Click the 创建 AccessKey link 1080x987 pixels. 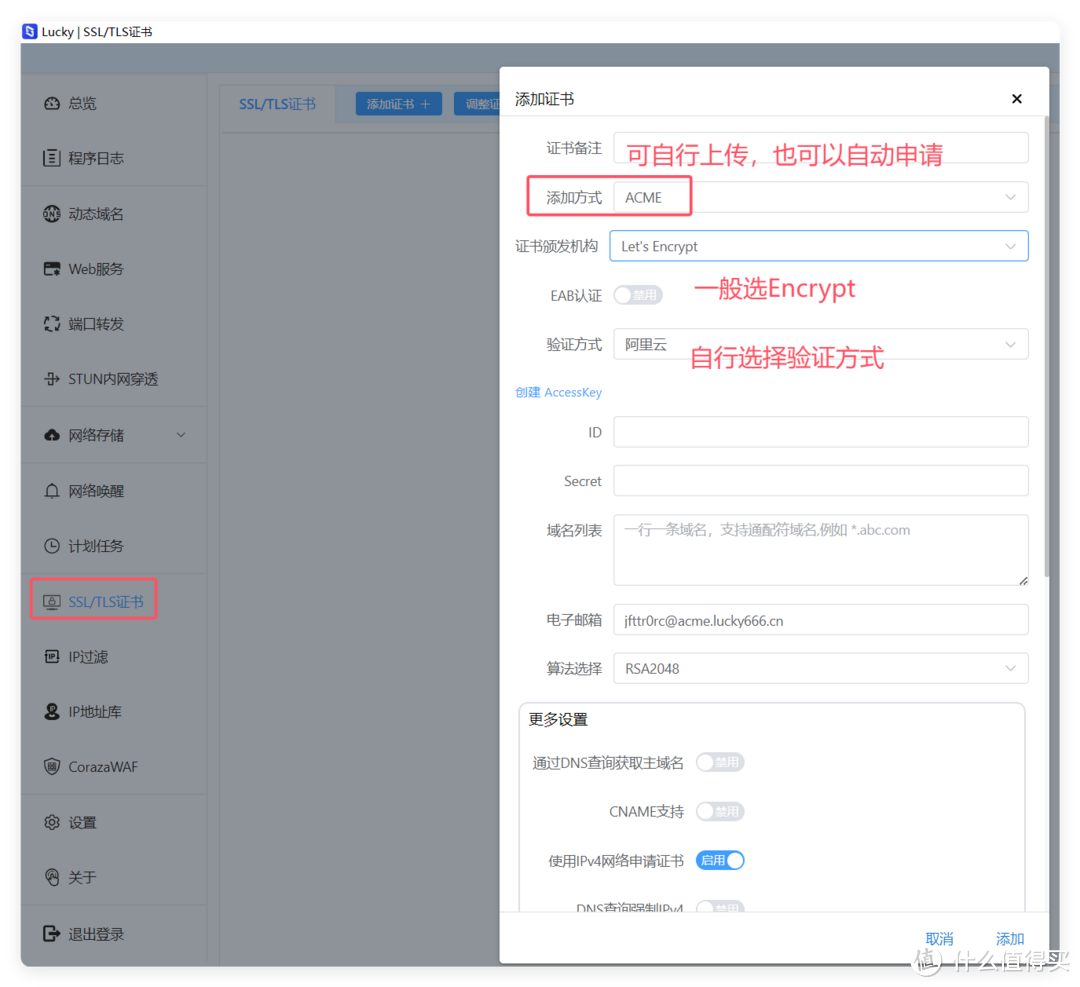pyautogui.click(x=558, y=392)
